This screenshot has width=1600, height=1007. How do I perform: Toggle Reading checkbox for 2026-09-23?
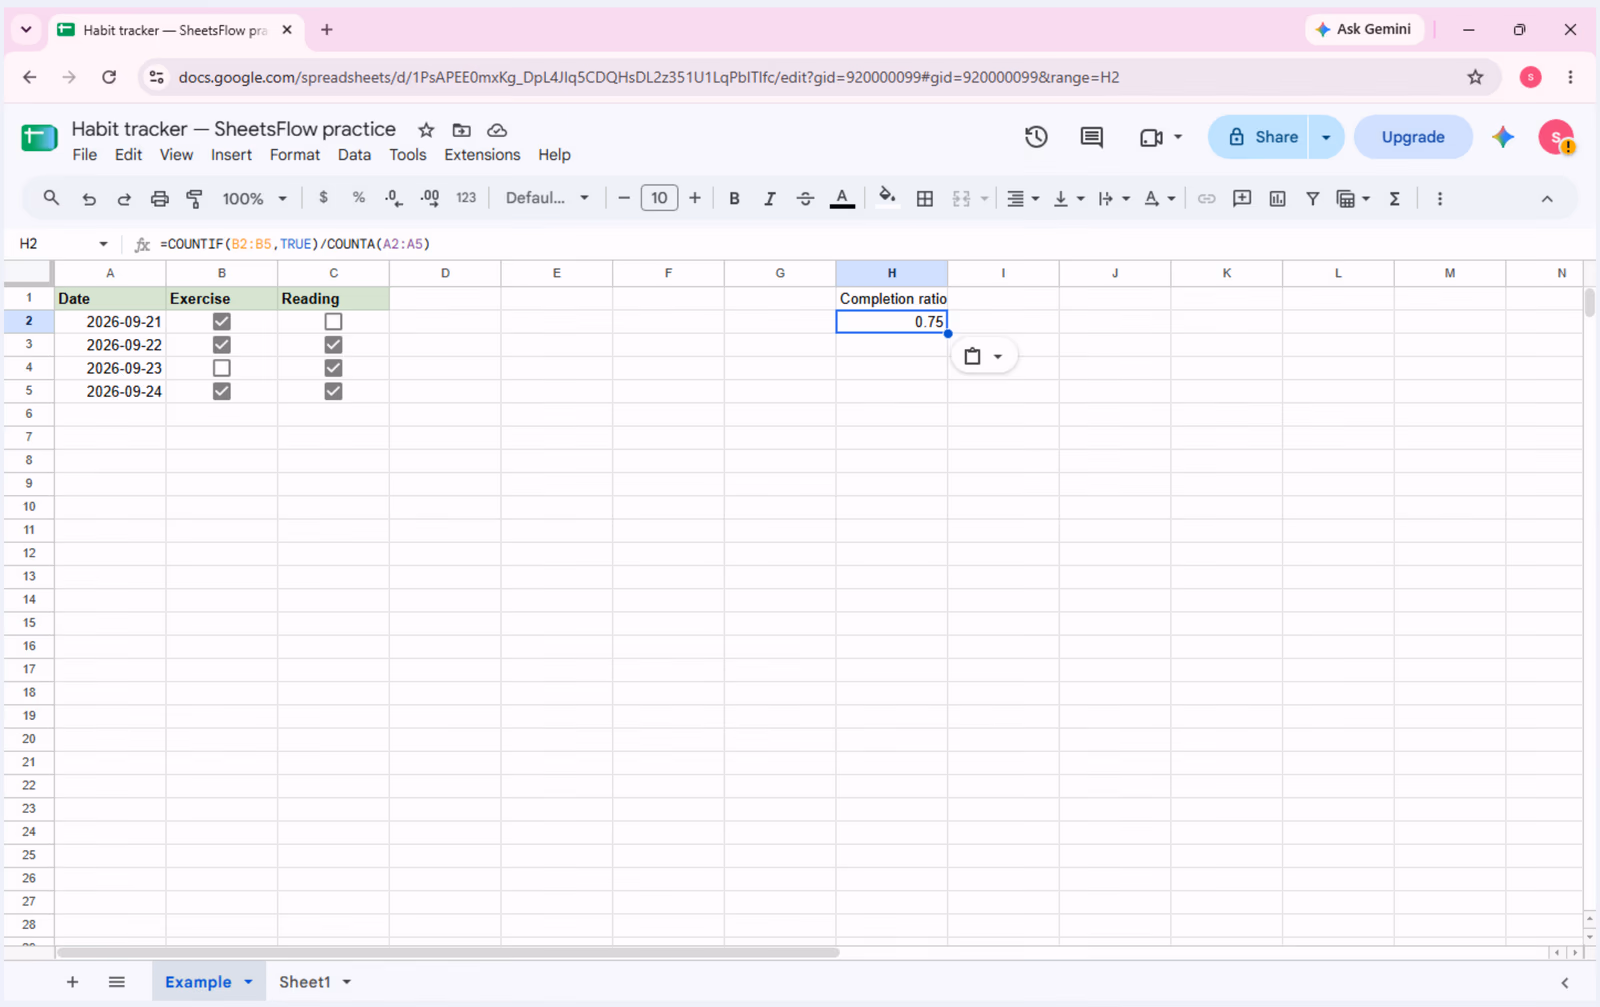point(333,368)
